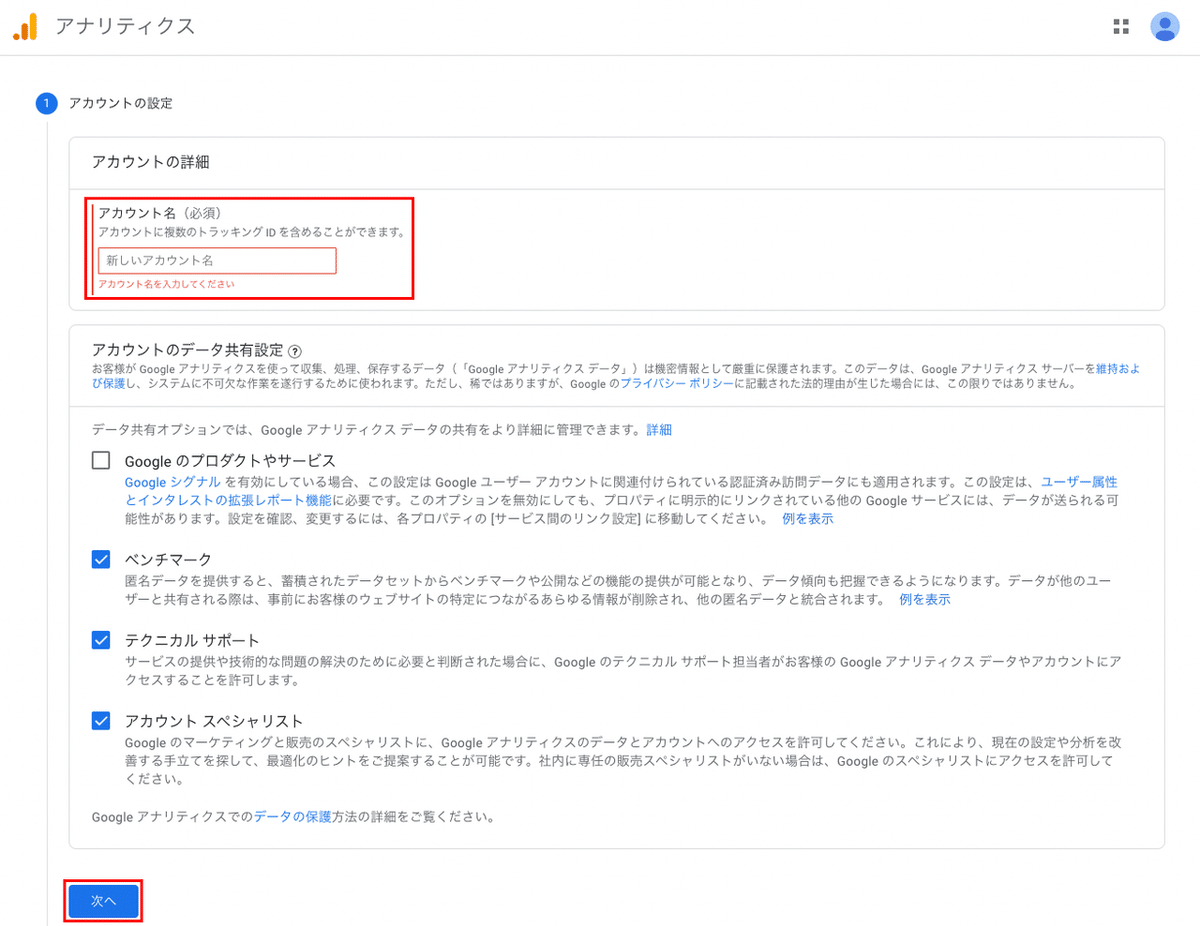
Task: Click the アカウント スペシャリスト label text
Action: 214,722
